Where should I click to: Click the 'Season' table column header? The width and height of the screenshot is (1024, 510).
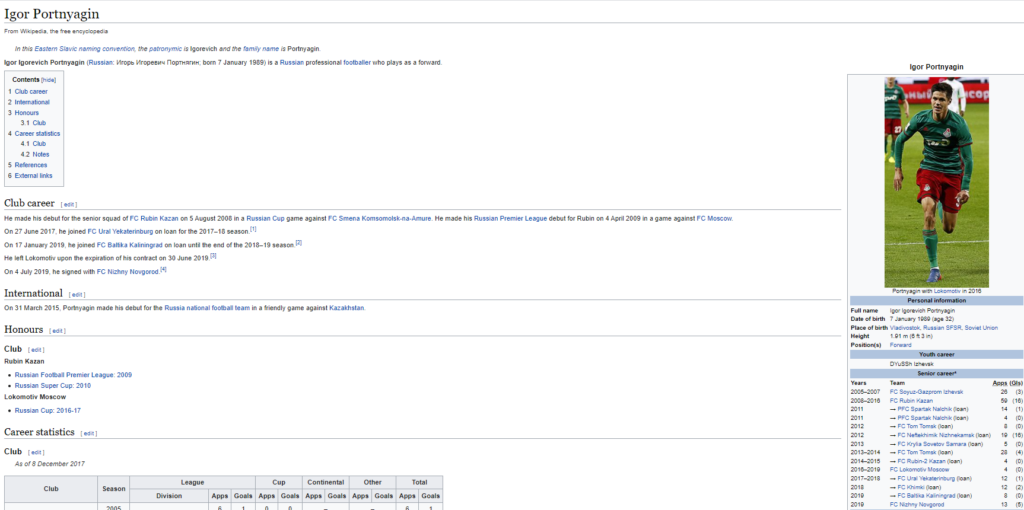(x=114, y=489)
